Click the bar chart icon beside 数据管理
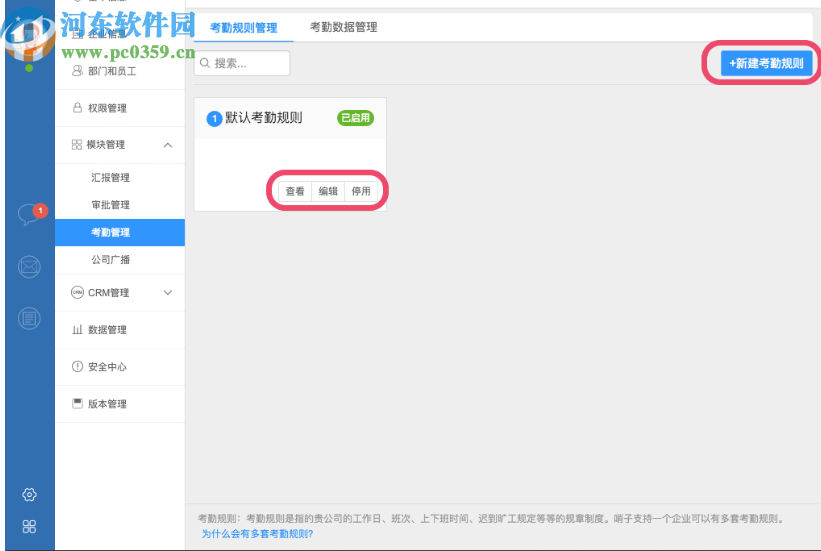Screen dimensions: 821x551 [77, 329]
